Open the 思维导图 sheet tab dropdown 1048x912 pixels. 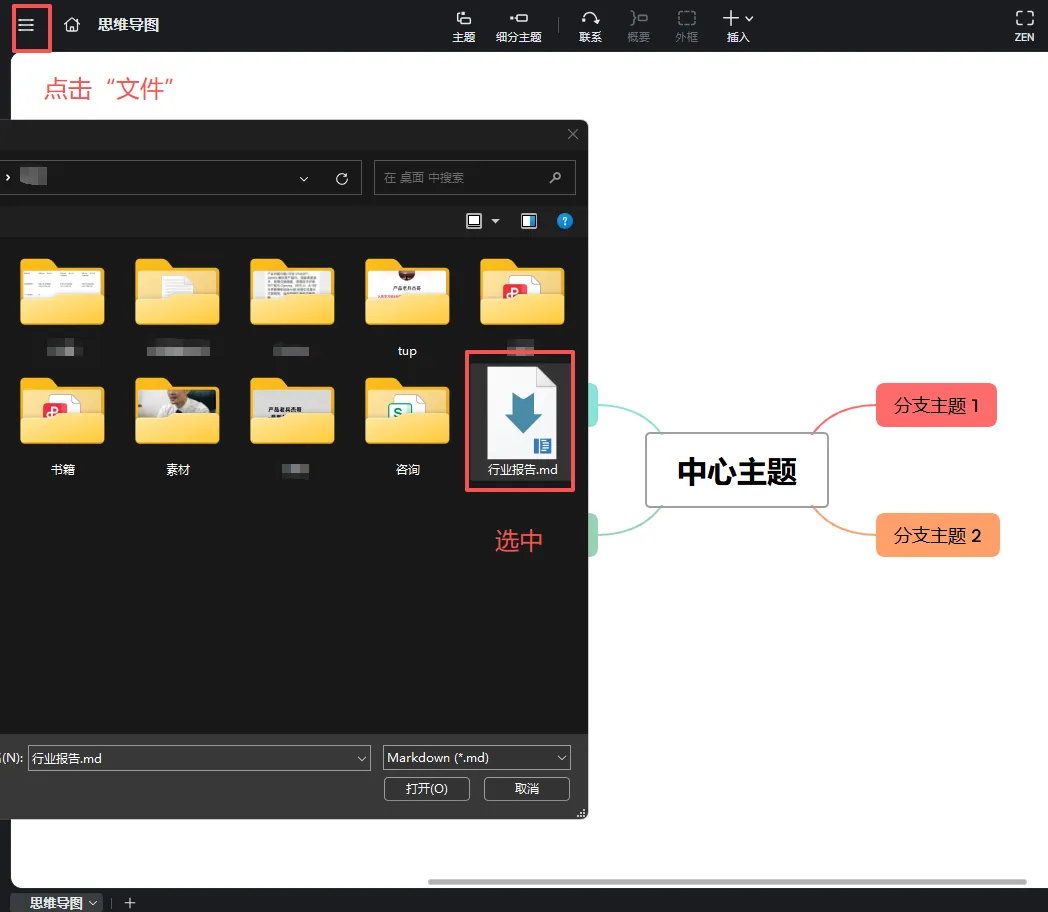point(93,903)
